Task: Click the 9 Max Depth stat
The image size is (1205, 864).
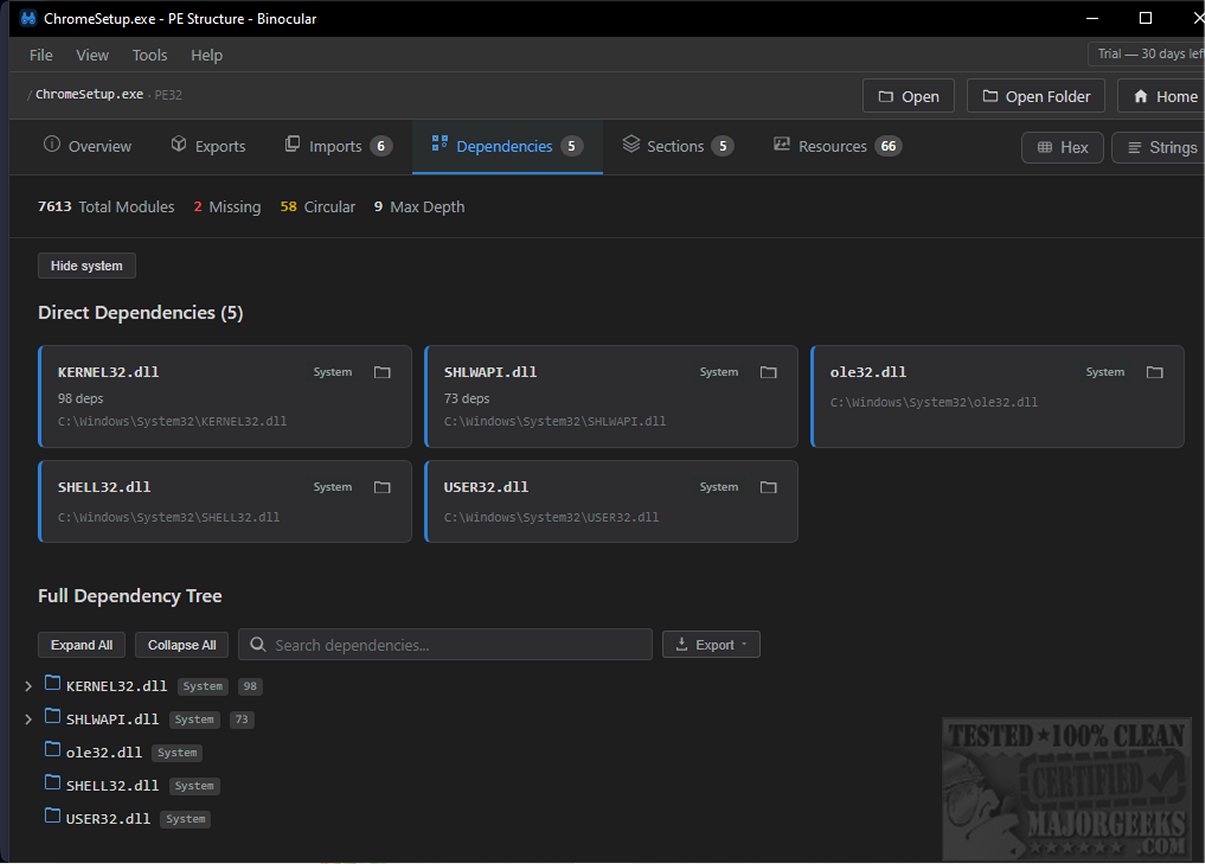Action: (419, 207)
